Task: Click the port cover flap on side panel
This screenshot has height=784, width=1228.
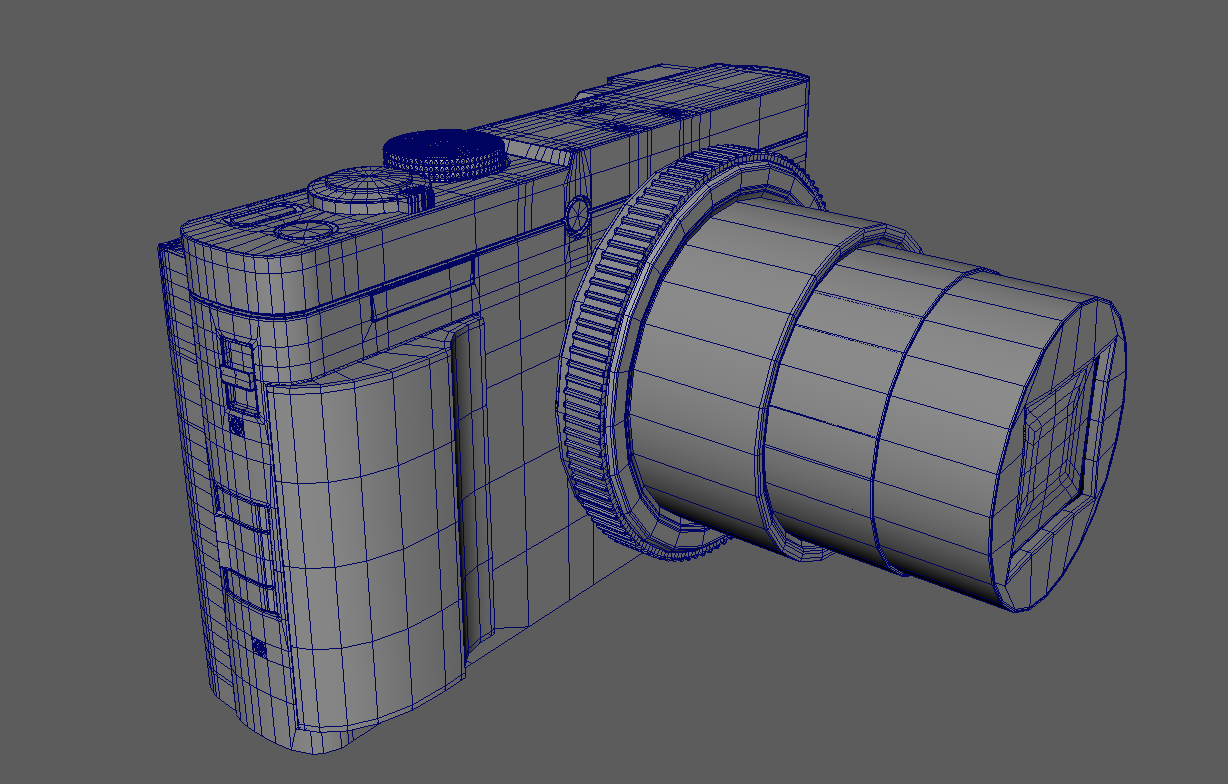Action: tap(245, 520)
